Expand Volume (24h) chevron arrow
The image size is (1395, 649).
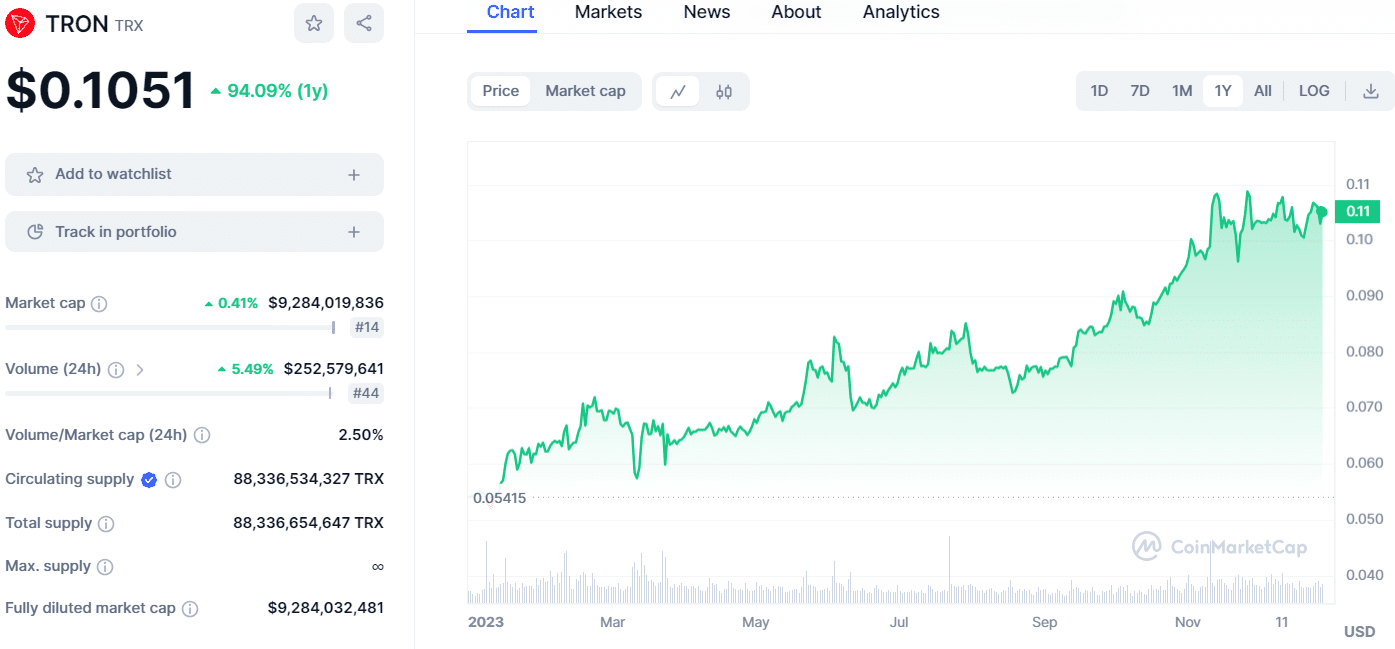[140, 370]
